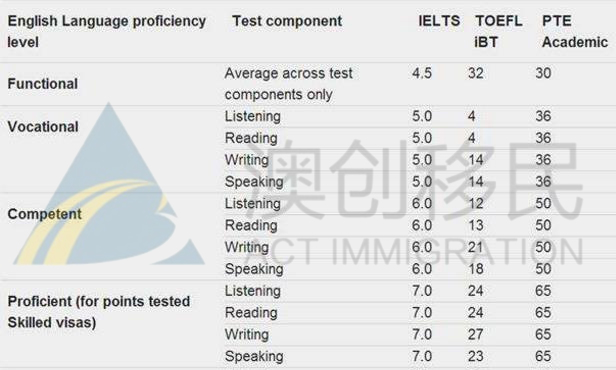This screenshot has width=616, height=370.
Task: Click the Functional TOEFL score 32
Action: [475, 73]
